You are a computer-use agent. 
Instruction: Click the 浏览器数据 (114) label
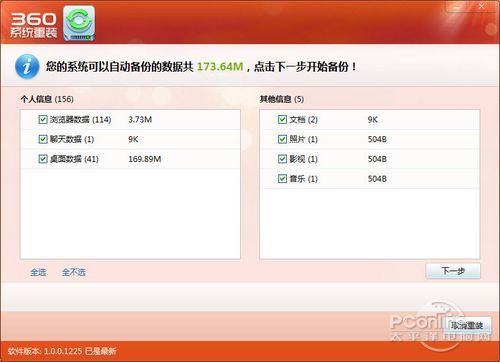(x=80, y=119)
